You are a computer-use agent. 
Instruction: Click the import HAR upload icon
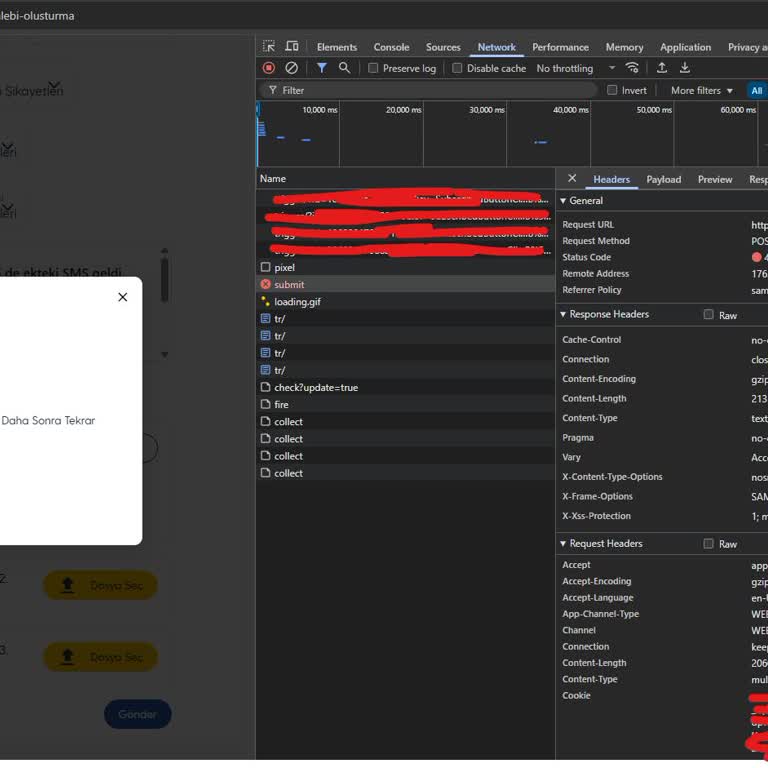(x=661, y=68)
